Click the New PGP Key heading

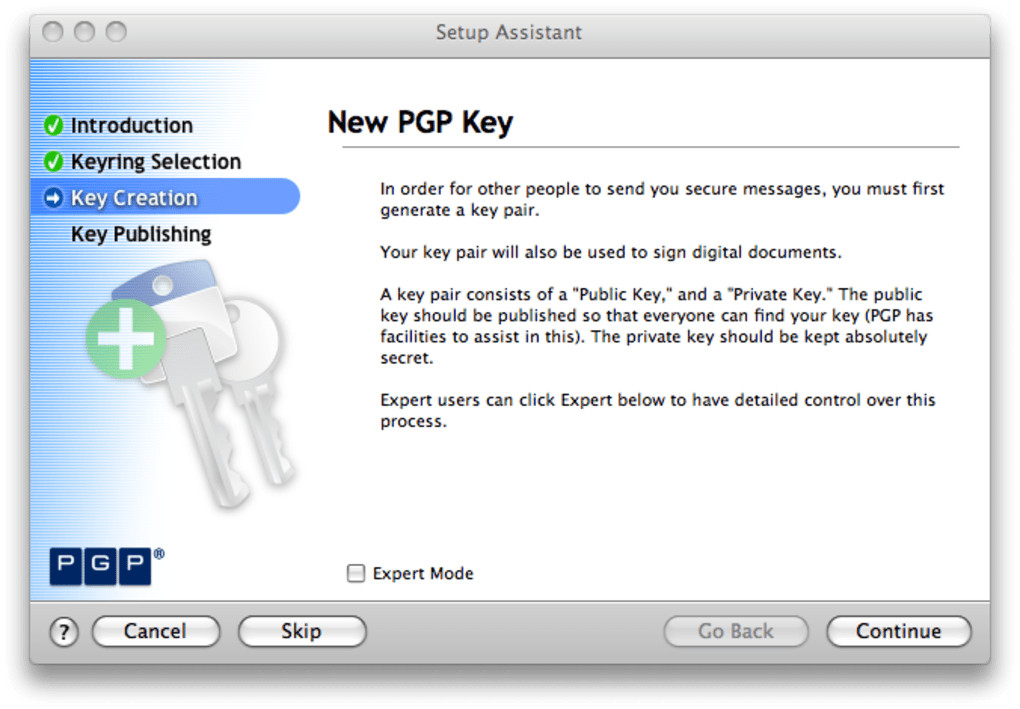(420, 122)
